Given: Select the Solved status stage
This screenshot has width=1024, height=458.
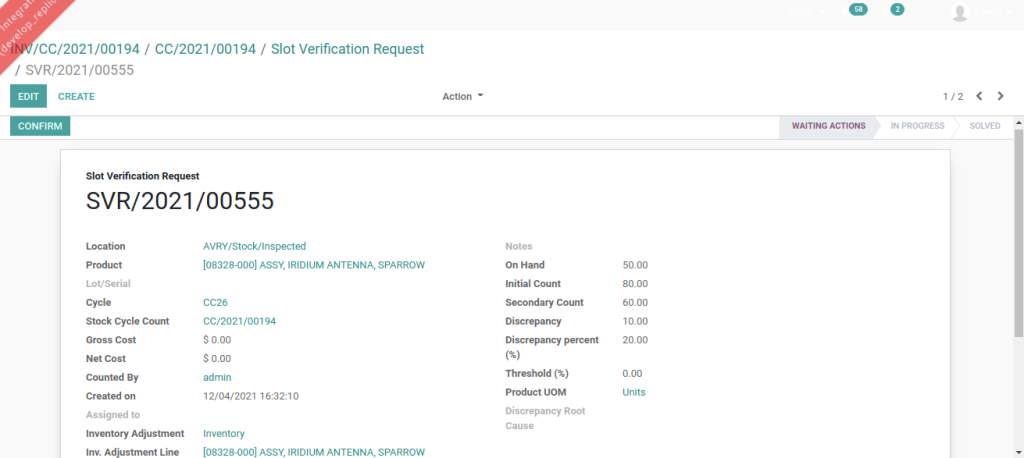Looking at the screenshot, I should tap(984, 127).
